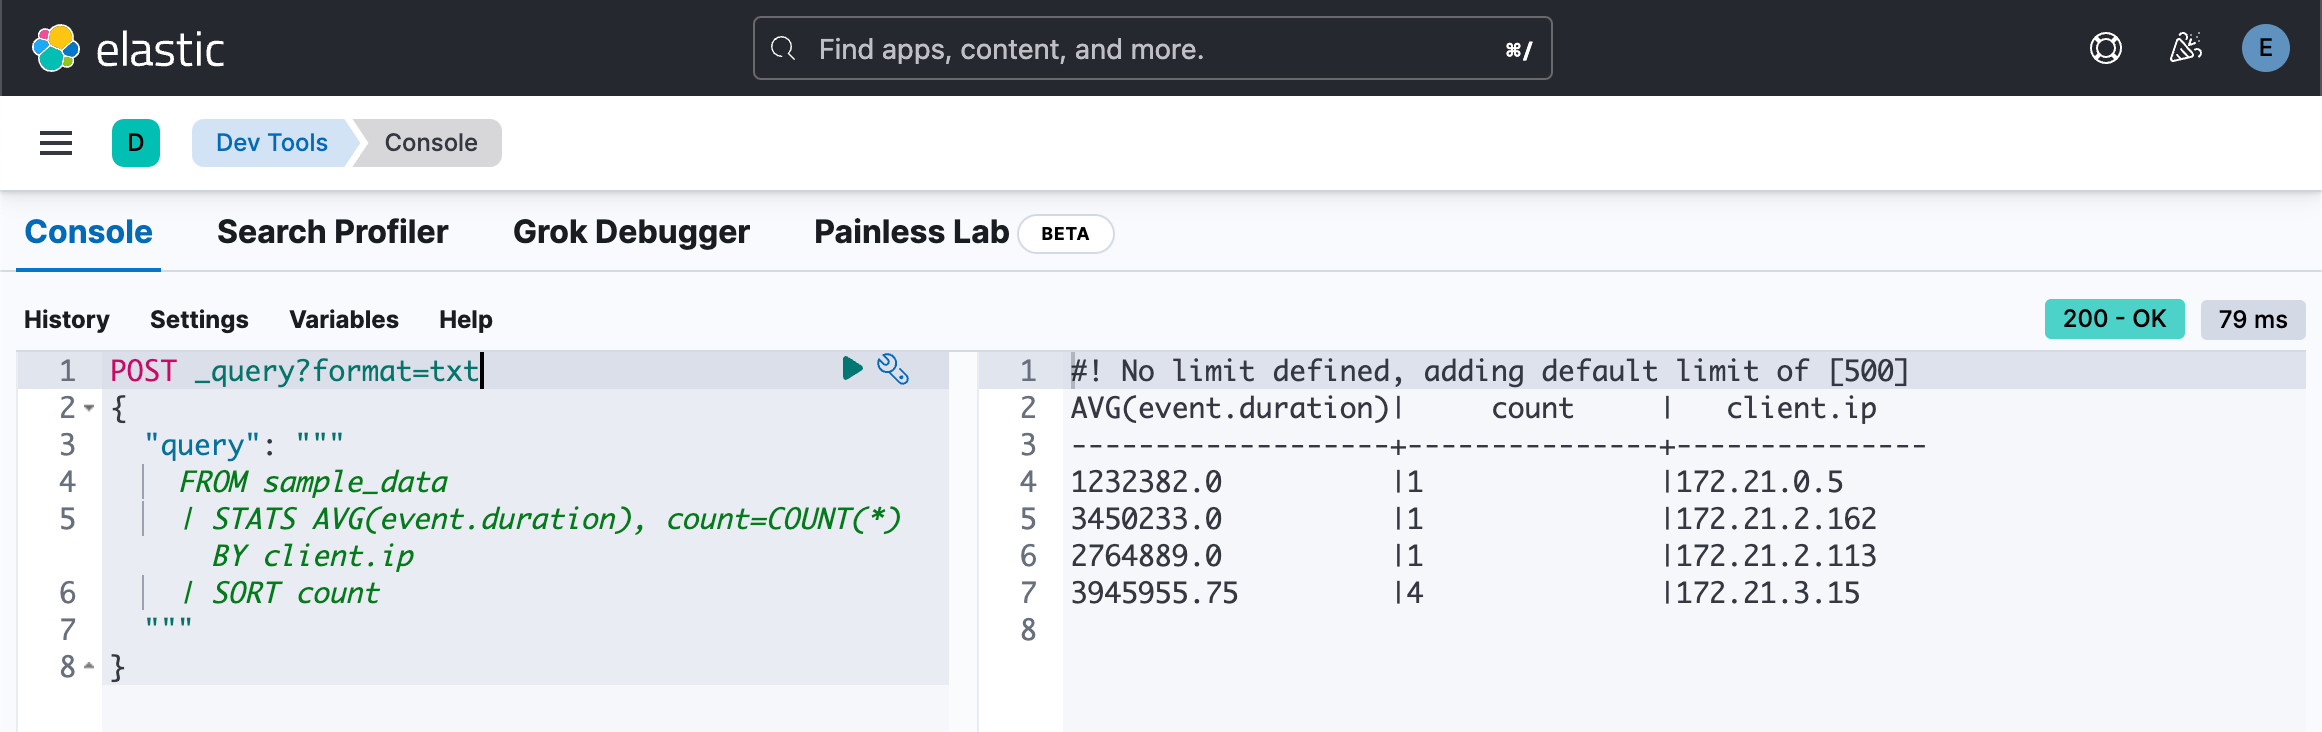Click the fold arrow on line 8
The image size is (2322, 732).
pyautogui.click(x=89, y=666)
